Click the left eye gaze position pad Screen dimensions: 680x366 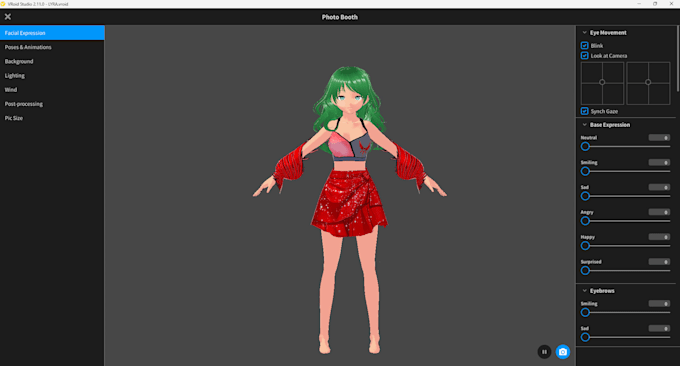pos(602,83)
